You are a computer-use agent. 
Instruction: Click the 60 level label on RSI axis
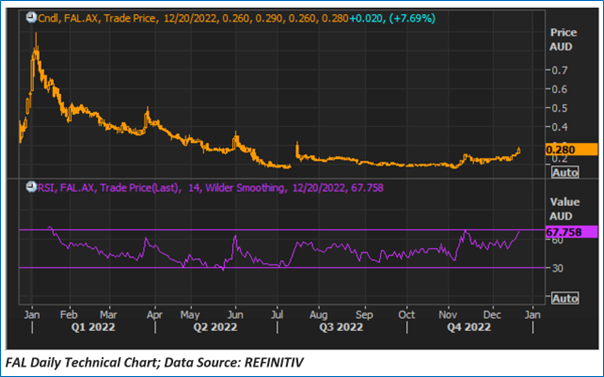557,241
